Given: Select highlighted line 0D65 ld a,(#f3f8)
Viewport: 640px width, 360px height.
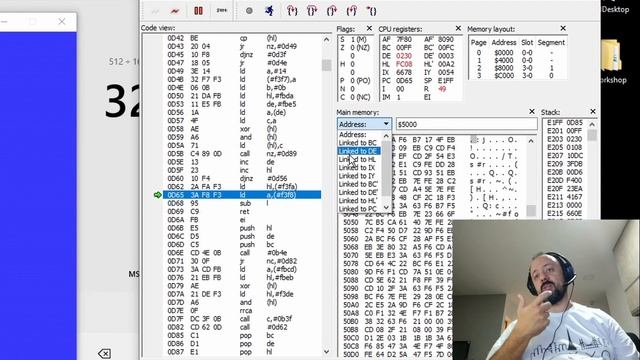Looking at the screenshot, I should point(242,195).
